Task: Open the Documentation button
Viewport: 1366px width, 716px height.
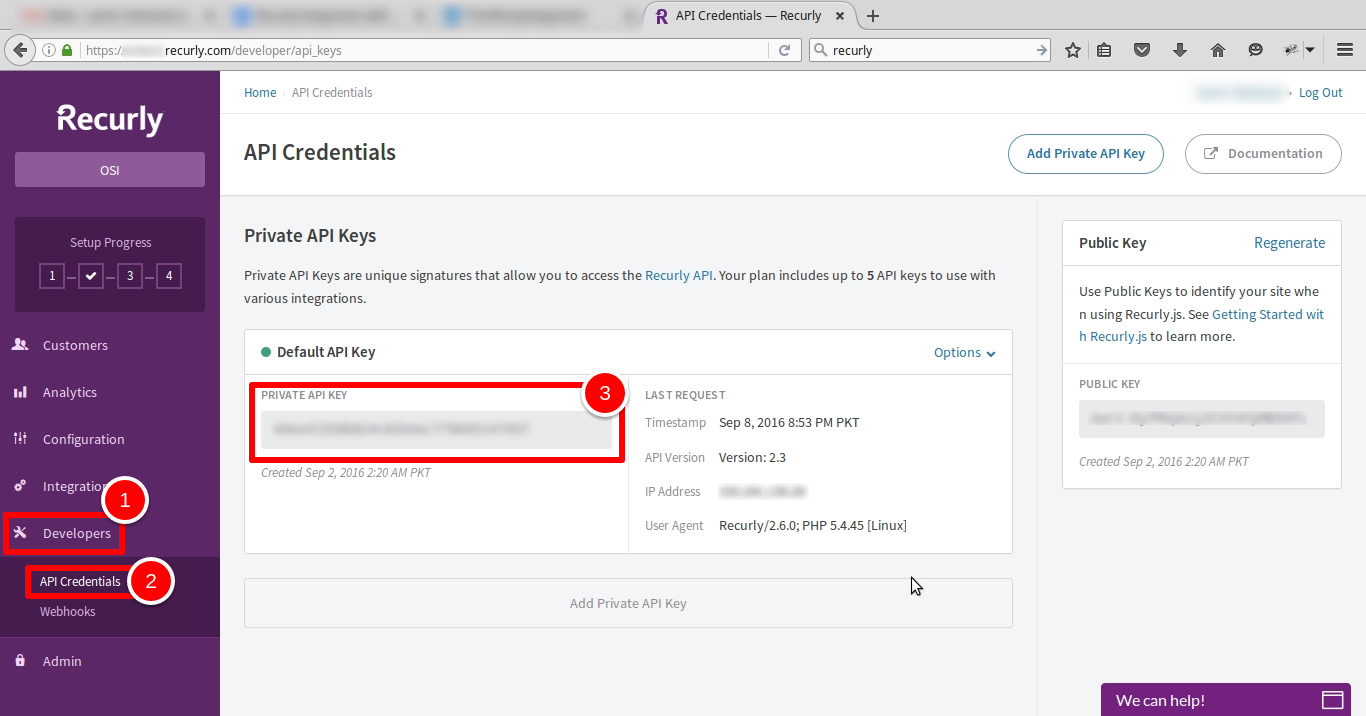Action: pyautogui.click(x=1263, y=154)
